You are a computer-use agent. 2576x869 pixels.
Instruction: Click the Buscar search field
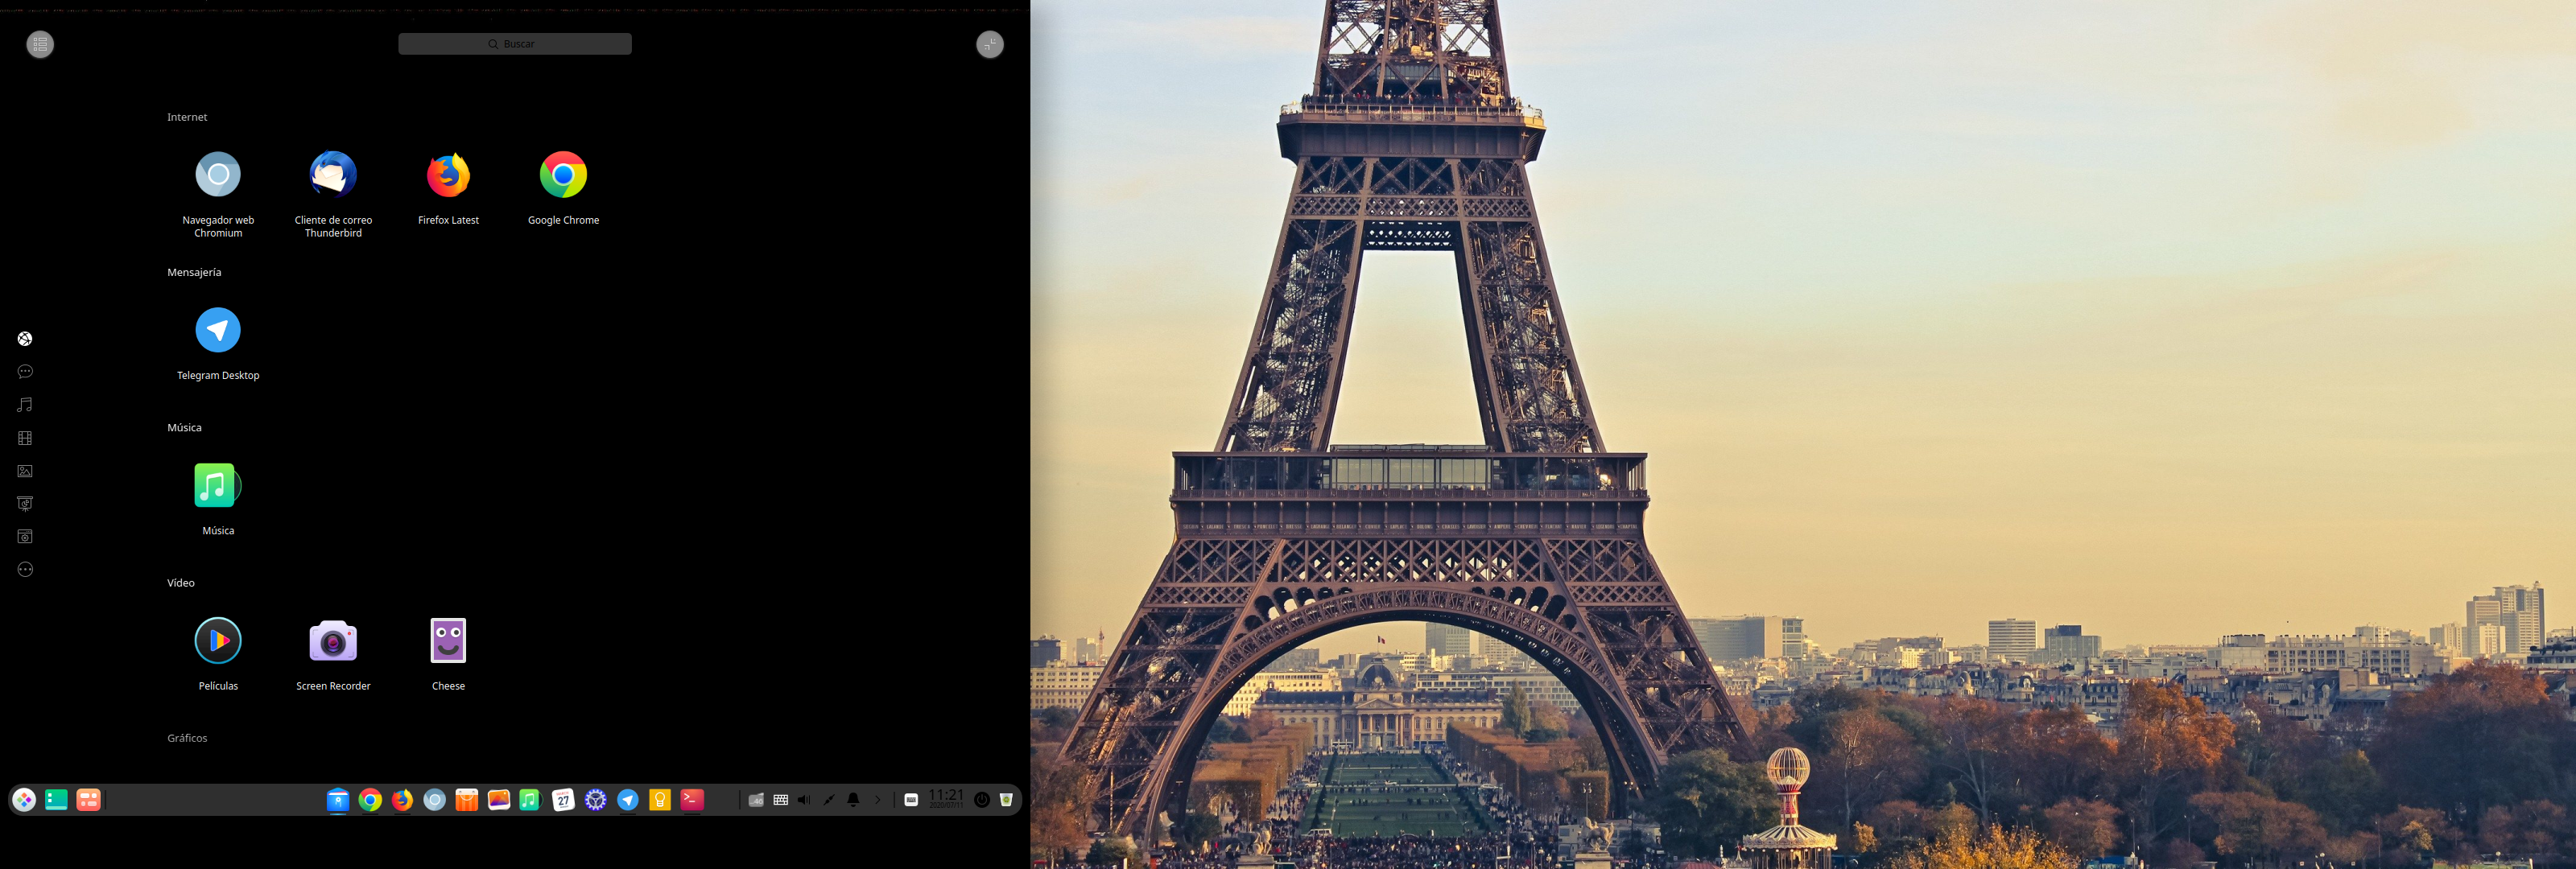[x=514, y=44]
